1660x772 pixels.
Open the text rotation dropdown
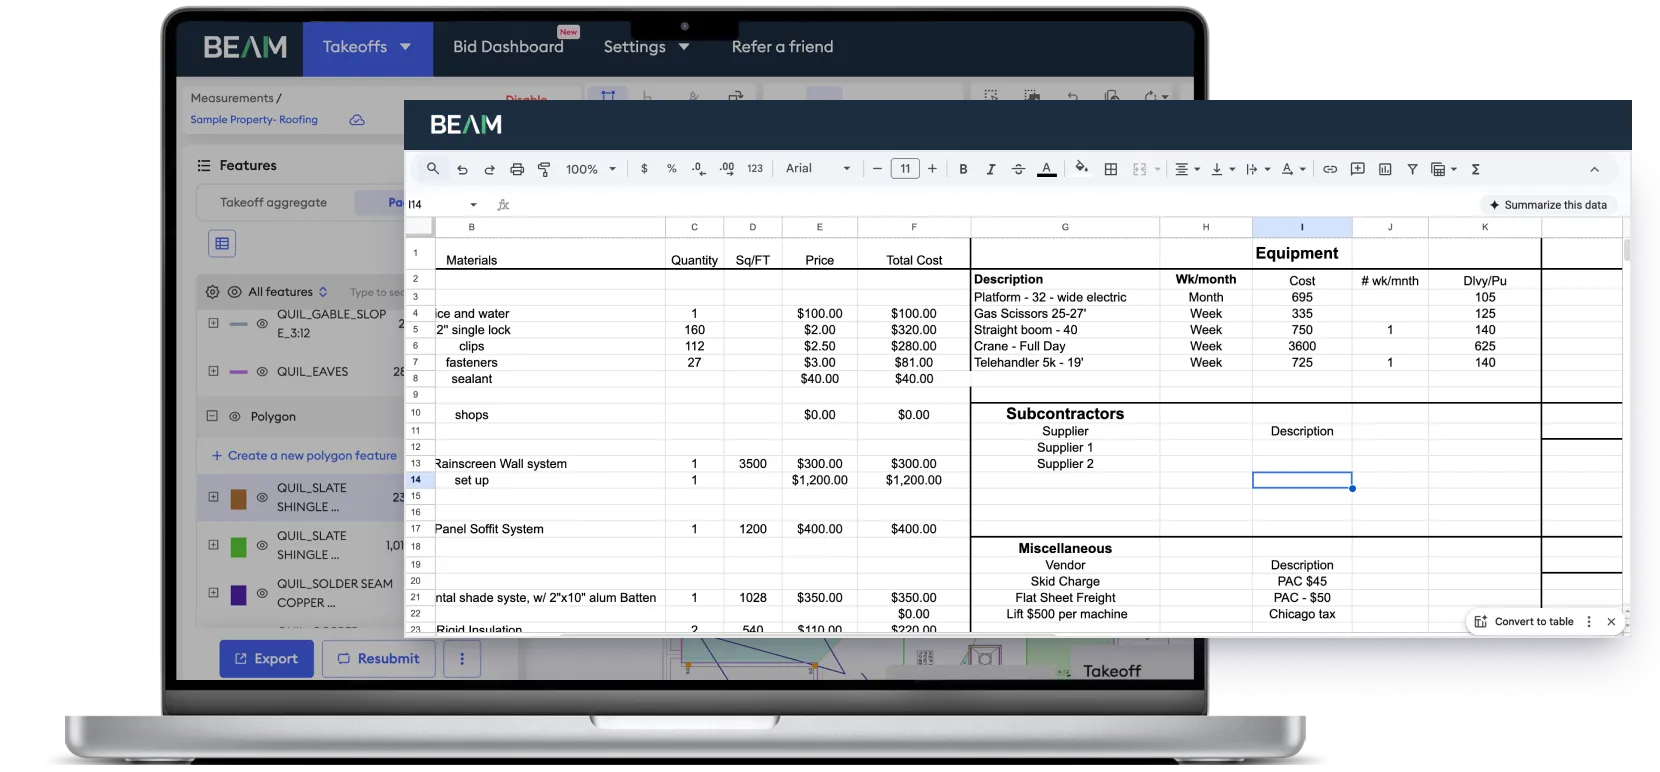click(x=1294, y=169)
